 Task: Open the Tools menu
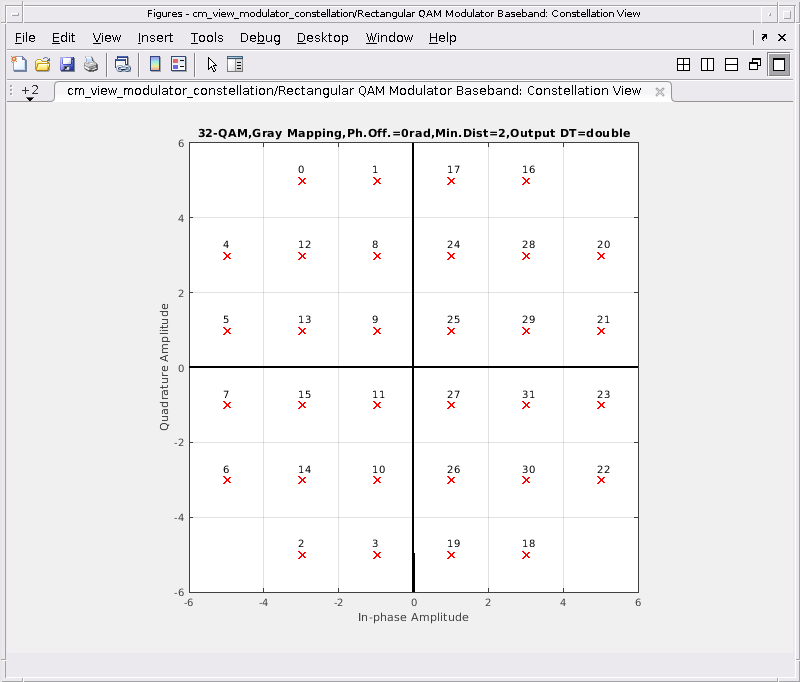(x=207, y=38)
